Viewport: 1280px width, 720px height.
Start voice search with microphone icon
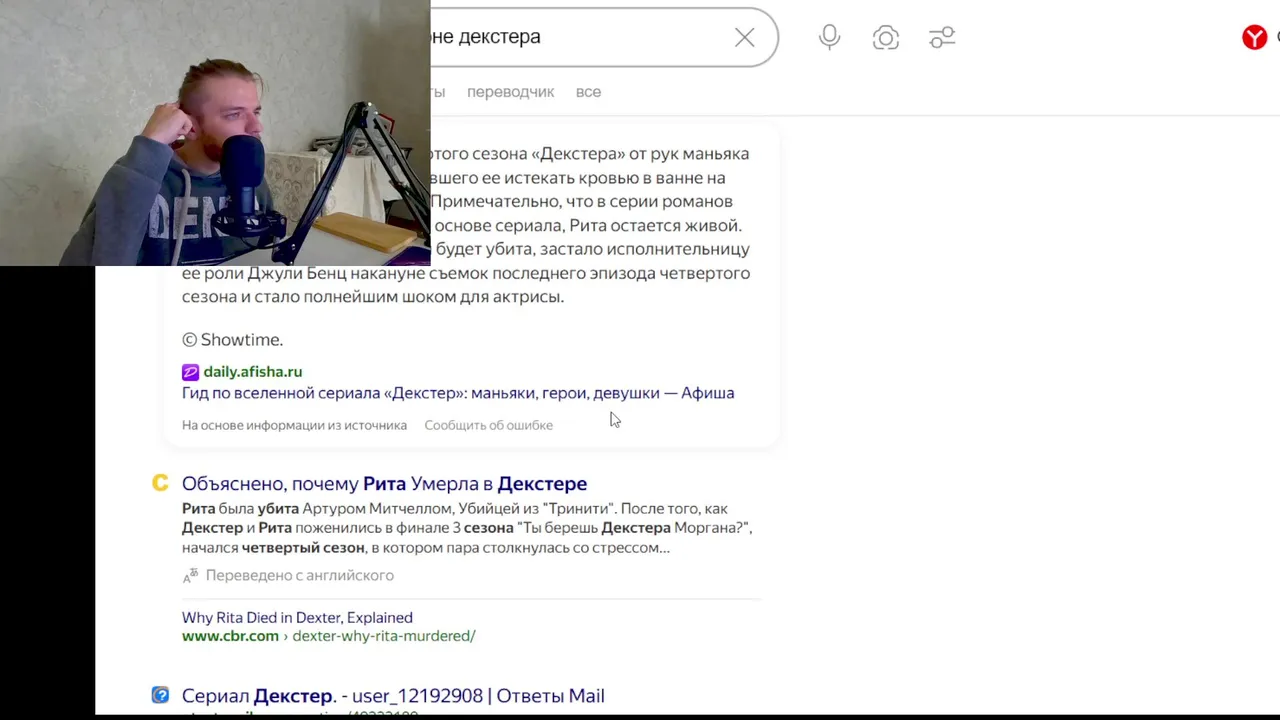[x=829, y=38]
